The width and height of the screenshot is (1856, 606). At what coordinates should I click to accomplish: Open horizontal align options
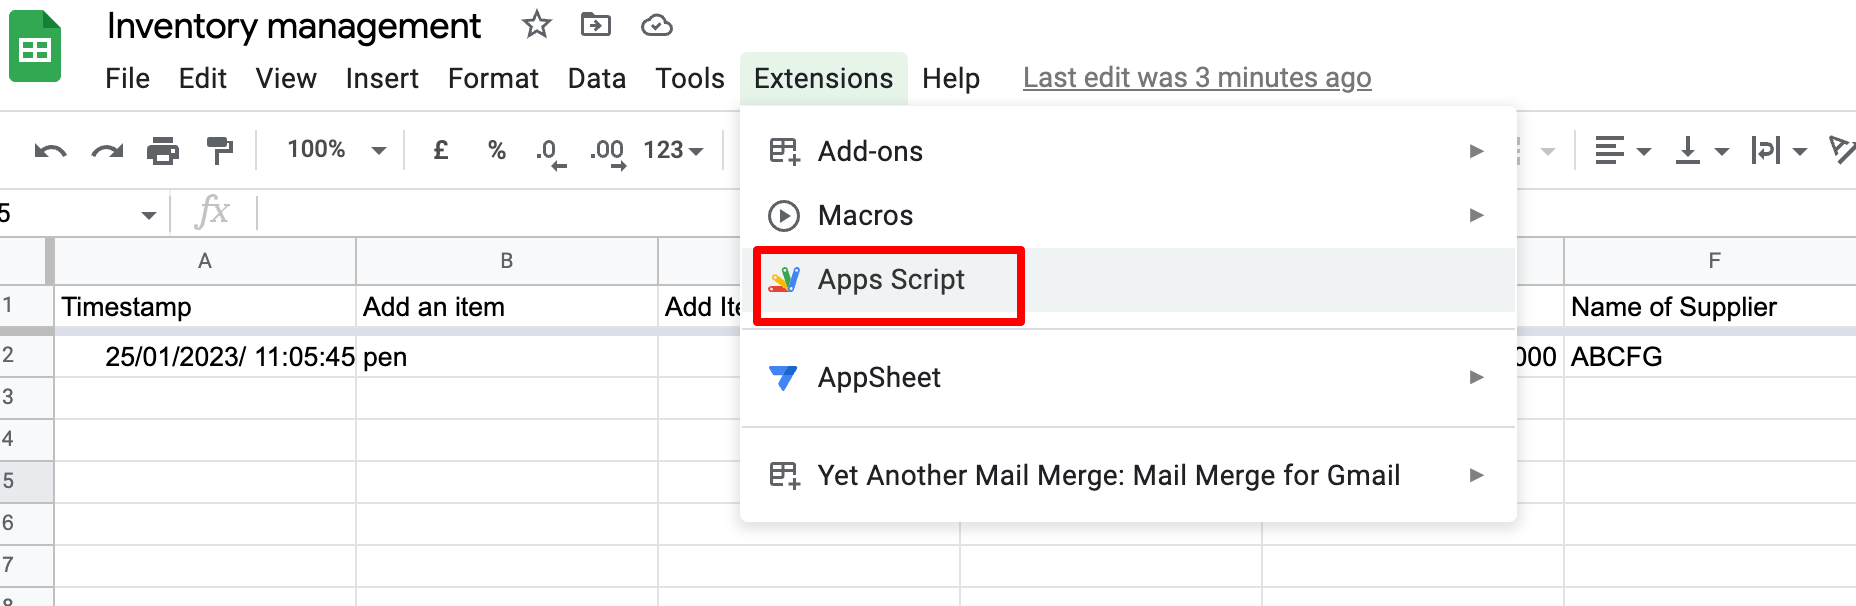1622,151
